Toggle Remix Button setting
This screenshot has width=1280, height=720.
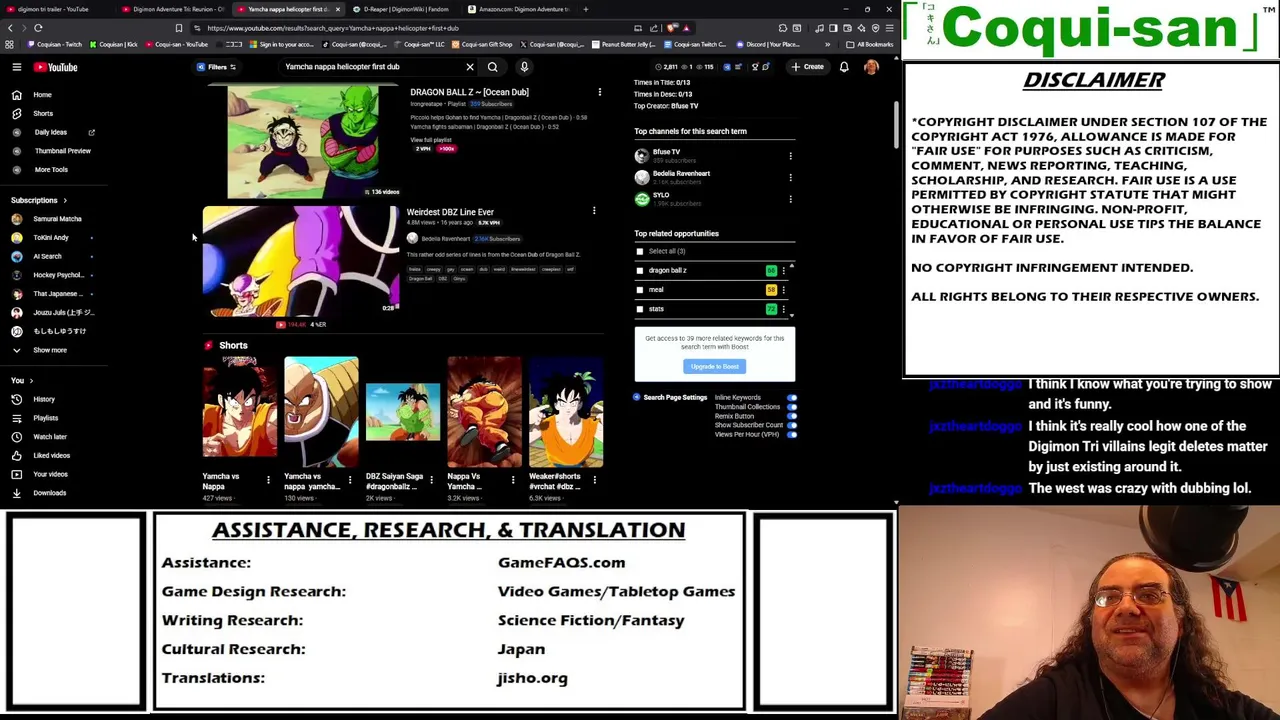792,416
